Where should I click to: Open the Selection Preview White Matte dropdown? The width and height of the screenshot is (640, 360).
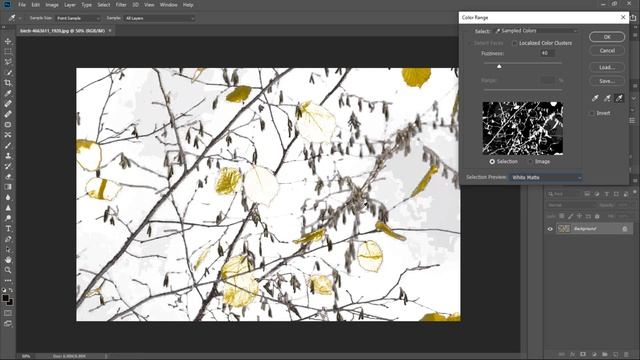546,178
